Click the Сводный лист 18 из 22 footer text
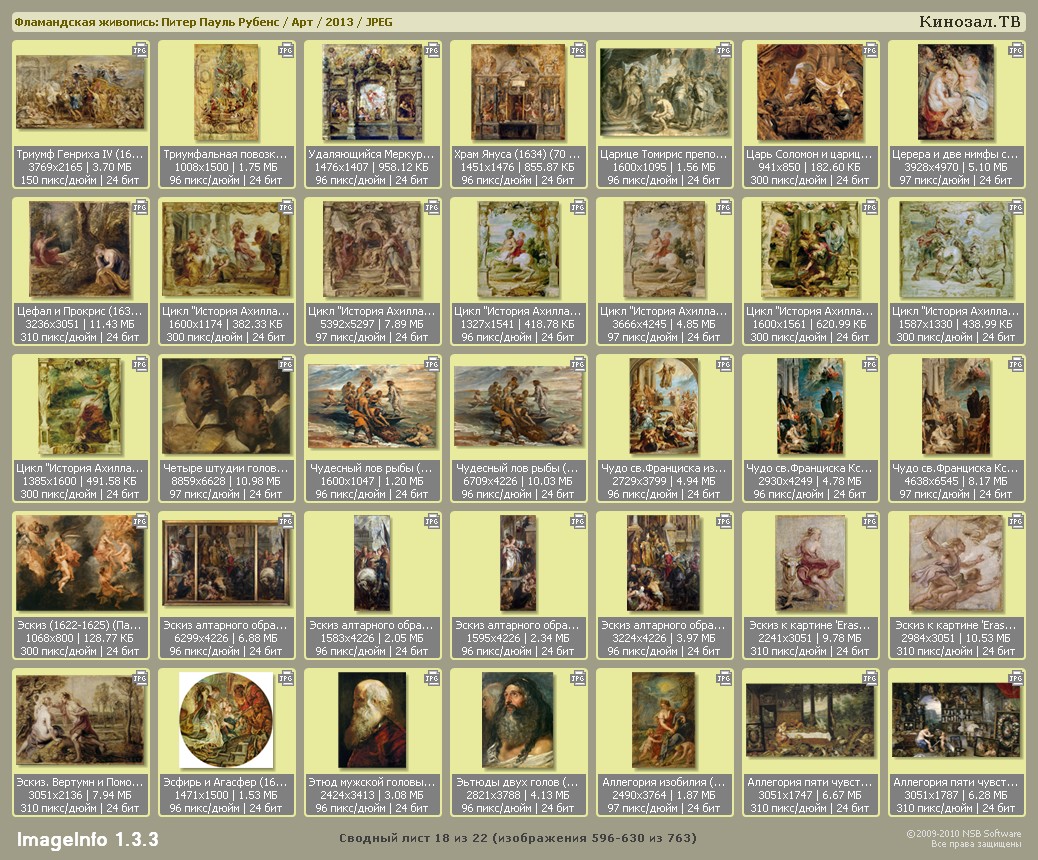1038x860 pixels. click(517, 838)
